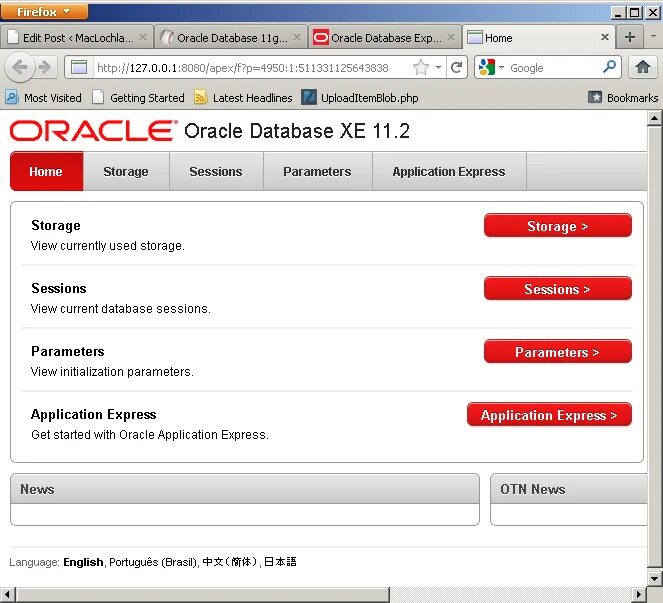663x603 pixels.
Task: Open the Most Visited bookmarks folder
Action: 43,98
